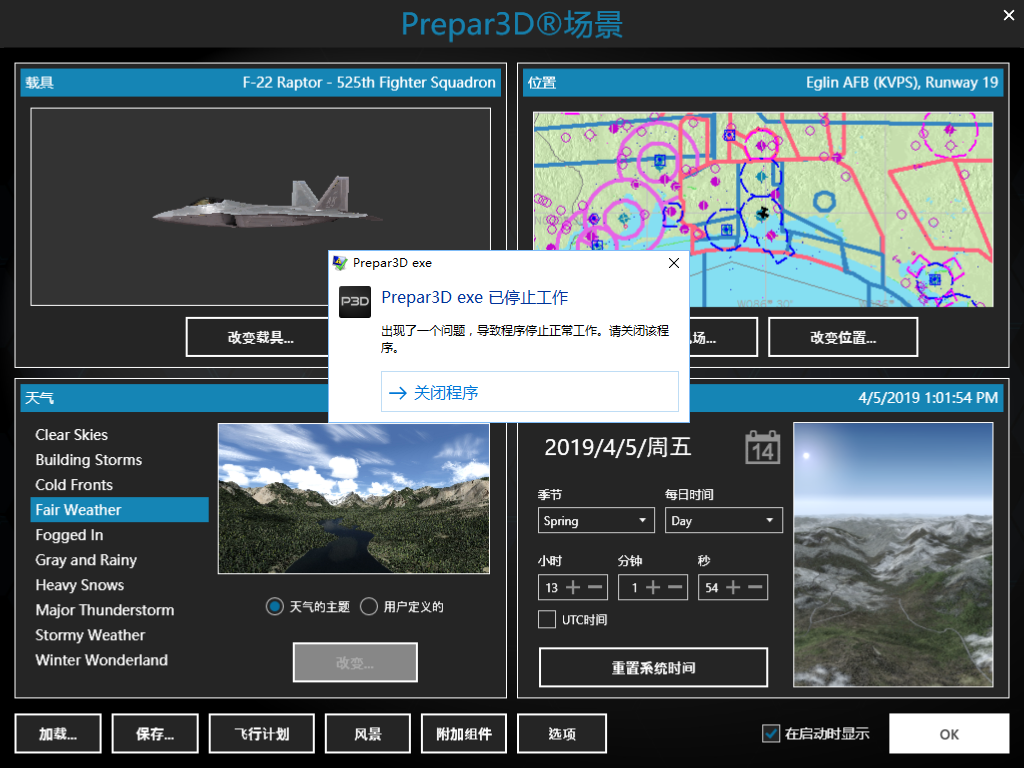This screenshot has width=1024, height=768.
Task: Click the time-of-day terrain preview image
Action: [x=893, y=554]
